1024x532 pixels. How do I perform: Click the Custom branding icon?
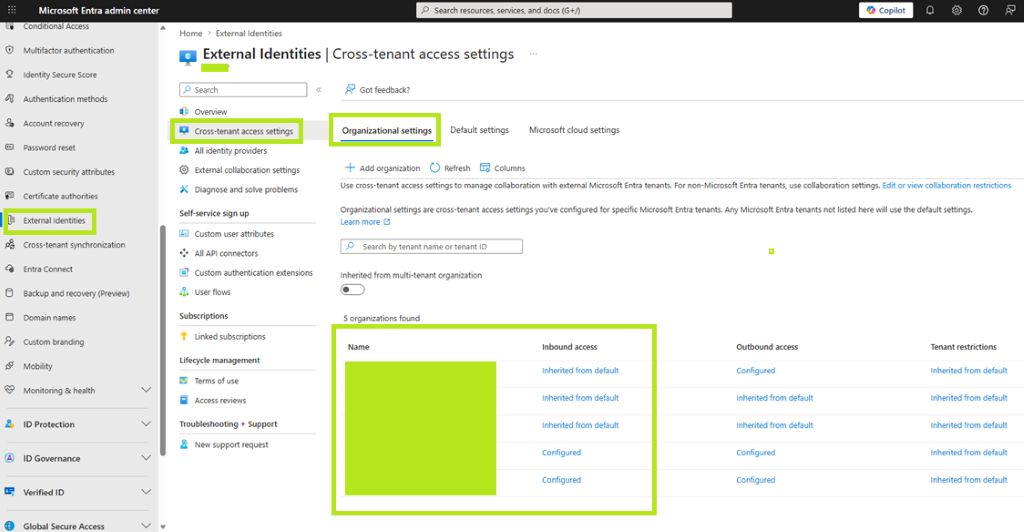[x=10, y=341]
